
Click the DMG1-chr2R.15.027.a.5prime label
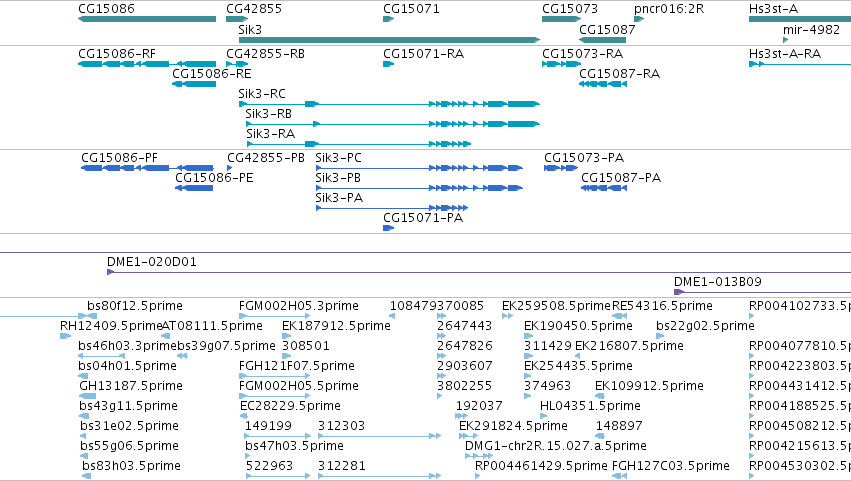(x=556, y=446)
